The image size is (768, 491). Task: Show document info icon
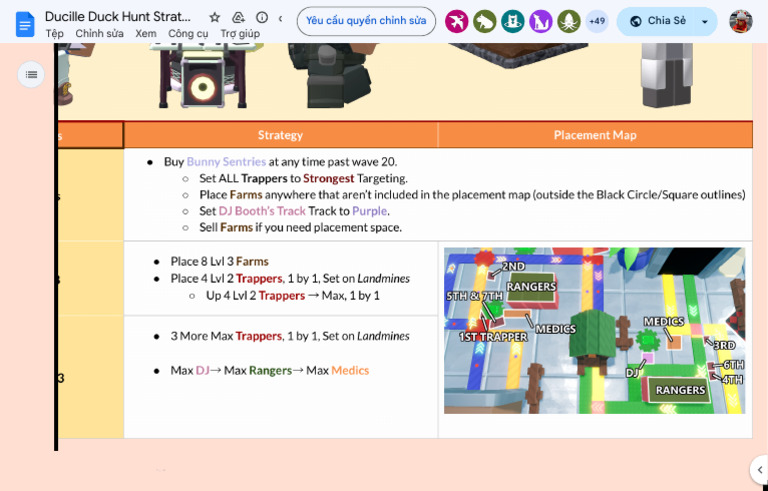[262, 18]
